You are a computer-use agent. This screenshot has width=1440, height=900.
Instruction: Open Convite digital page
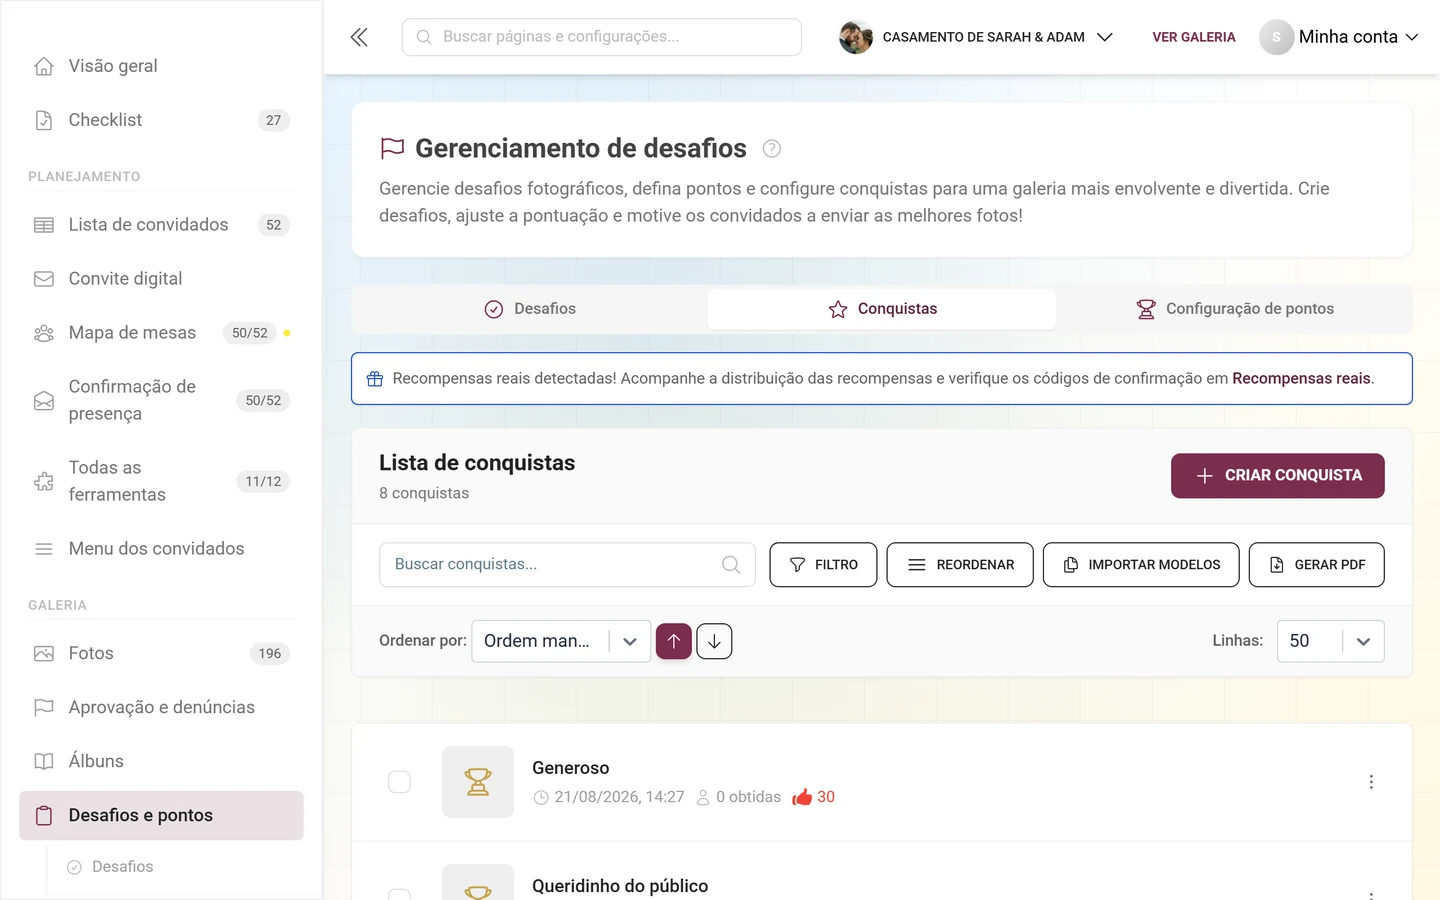click(161, 279)
